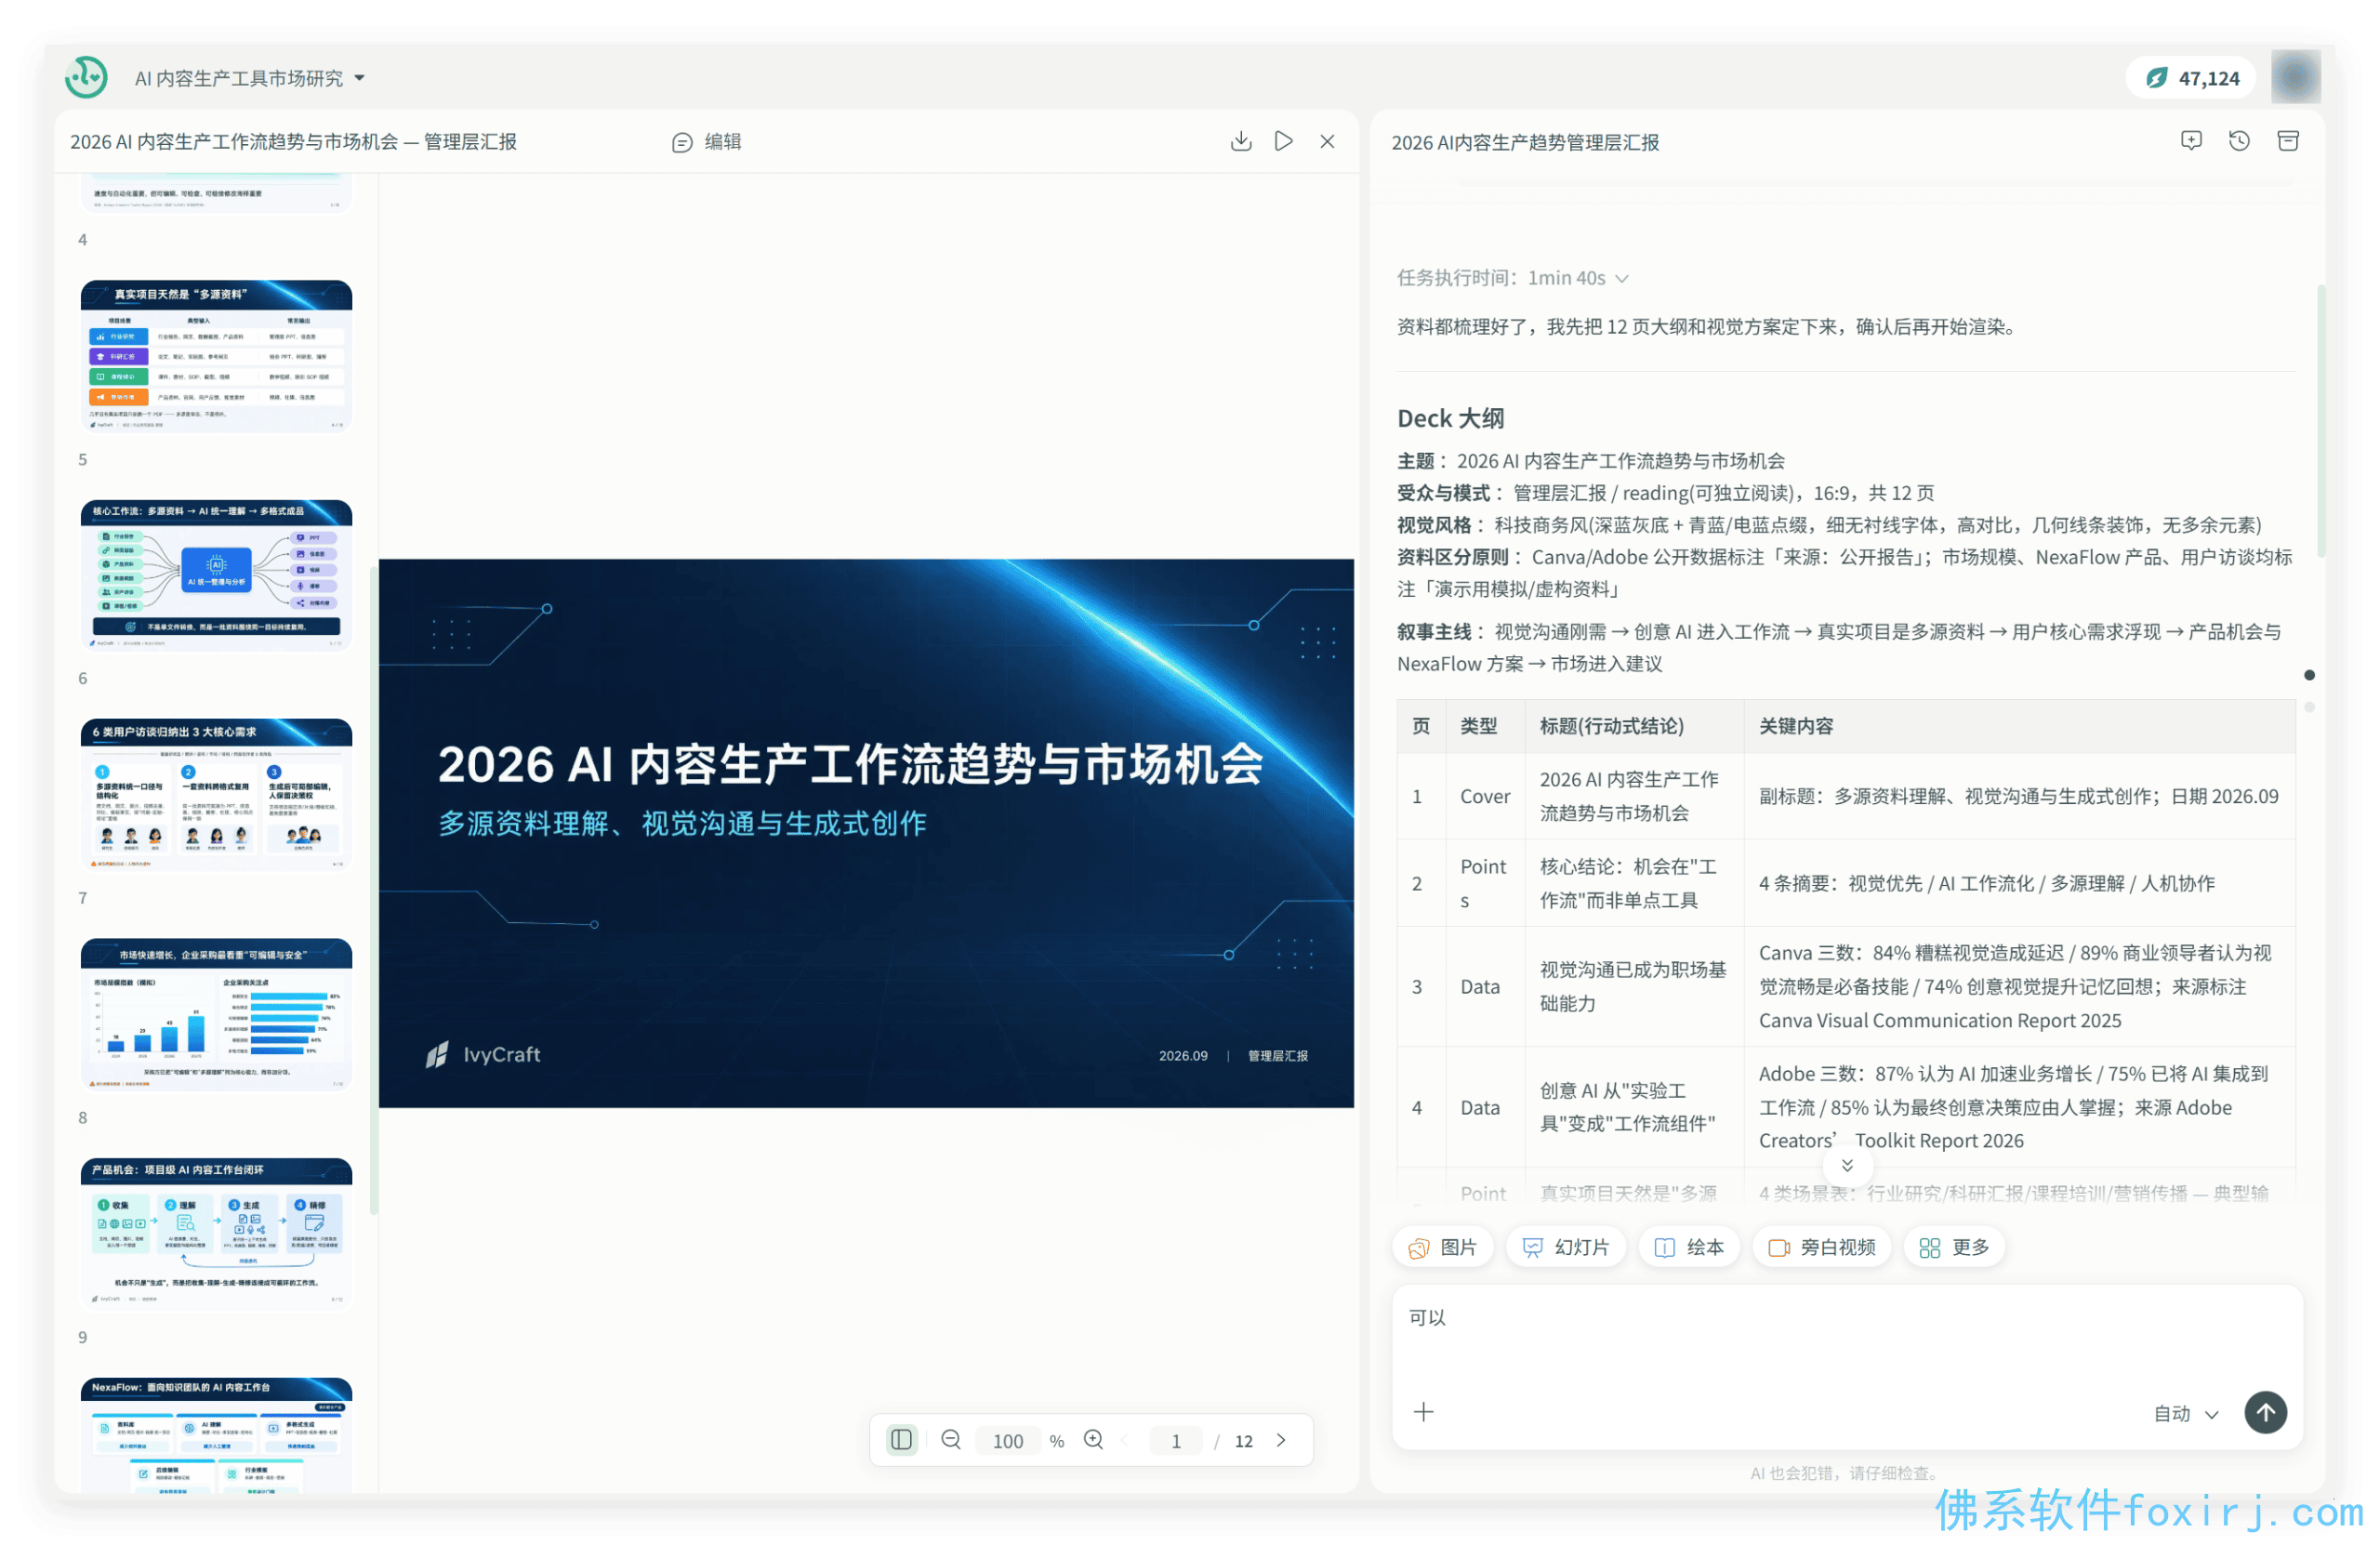Open the user avatar menu
The image size is (2380, 1545).
pyautogui.click(x=2295, y=77)
